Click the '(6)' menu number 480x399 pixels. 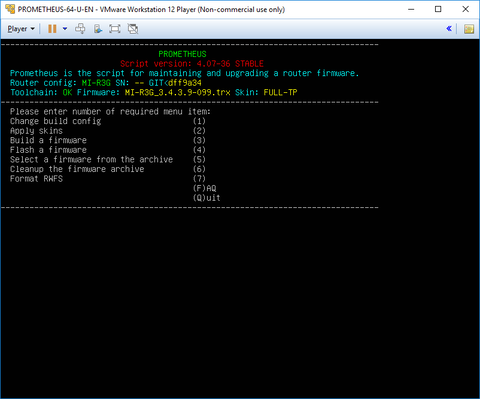point(199,169)
